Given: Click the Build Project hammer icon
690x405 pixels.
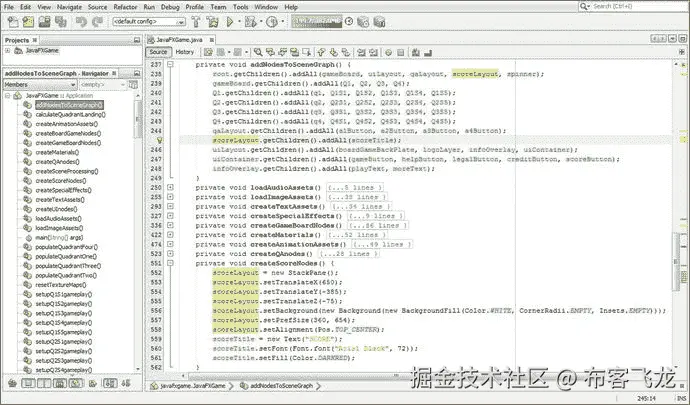Looking at the screenshot, I should pyautogui.click(x=196, y=22).
